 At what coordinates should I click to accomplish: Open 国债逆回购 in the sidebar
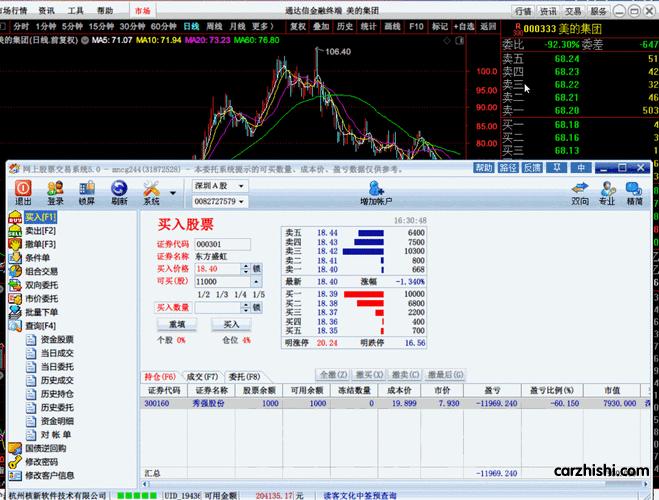[x=46, y=448]
